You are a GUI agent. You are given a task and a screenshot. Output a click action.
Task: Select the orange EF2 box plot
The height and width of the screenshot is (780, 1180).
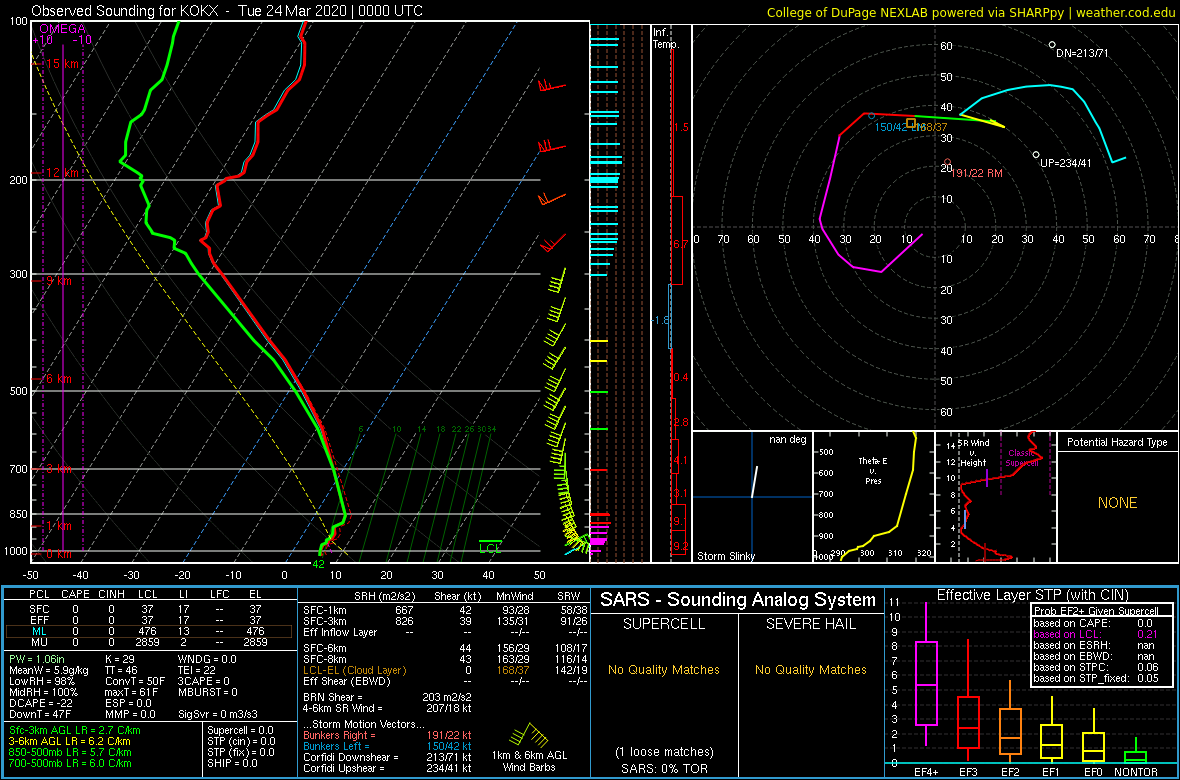tap(1009, 724)
